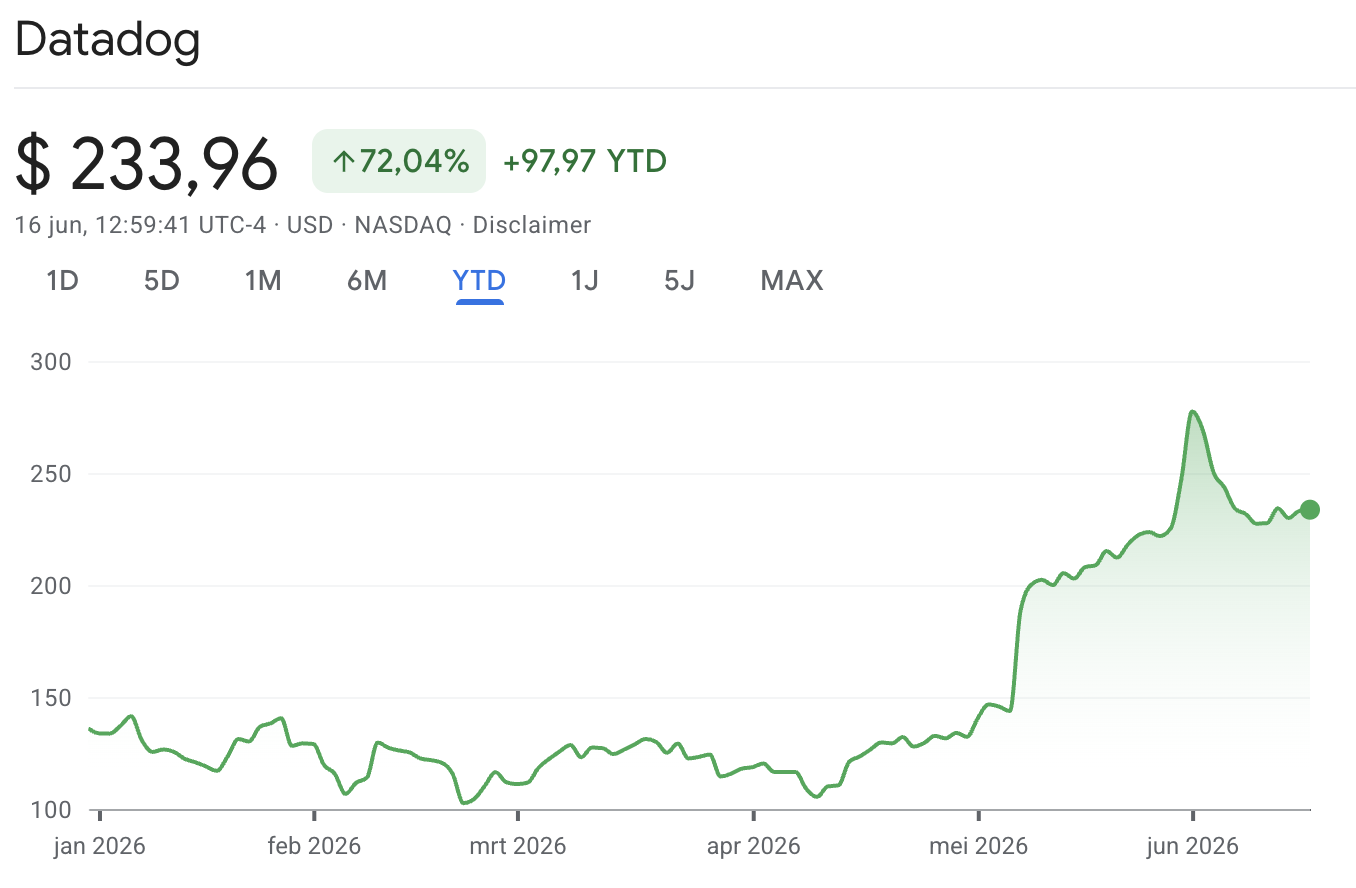Click the 150 y-axis label
1356x888 pixels.
click(x=52, y=698)
